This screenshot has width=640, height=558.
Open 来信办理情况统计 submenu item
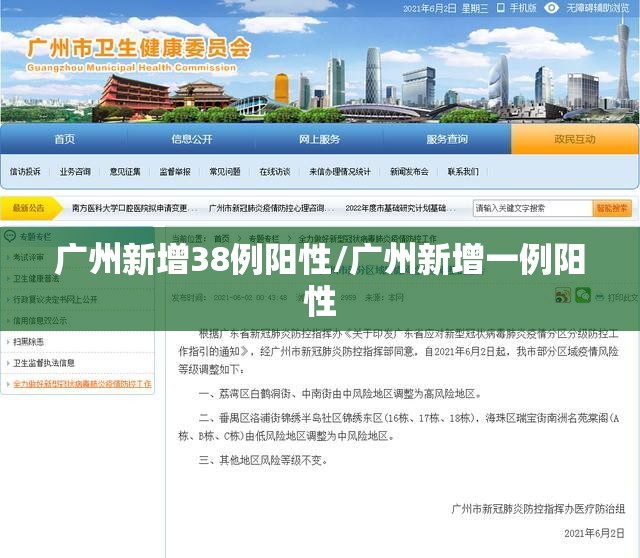point(340,172)
